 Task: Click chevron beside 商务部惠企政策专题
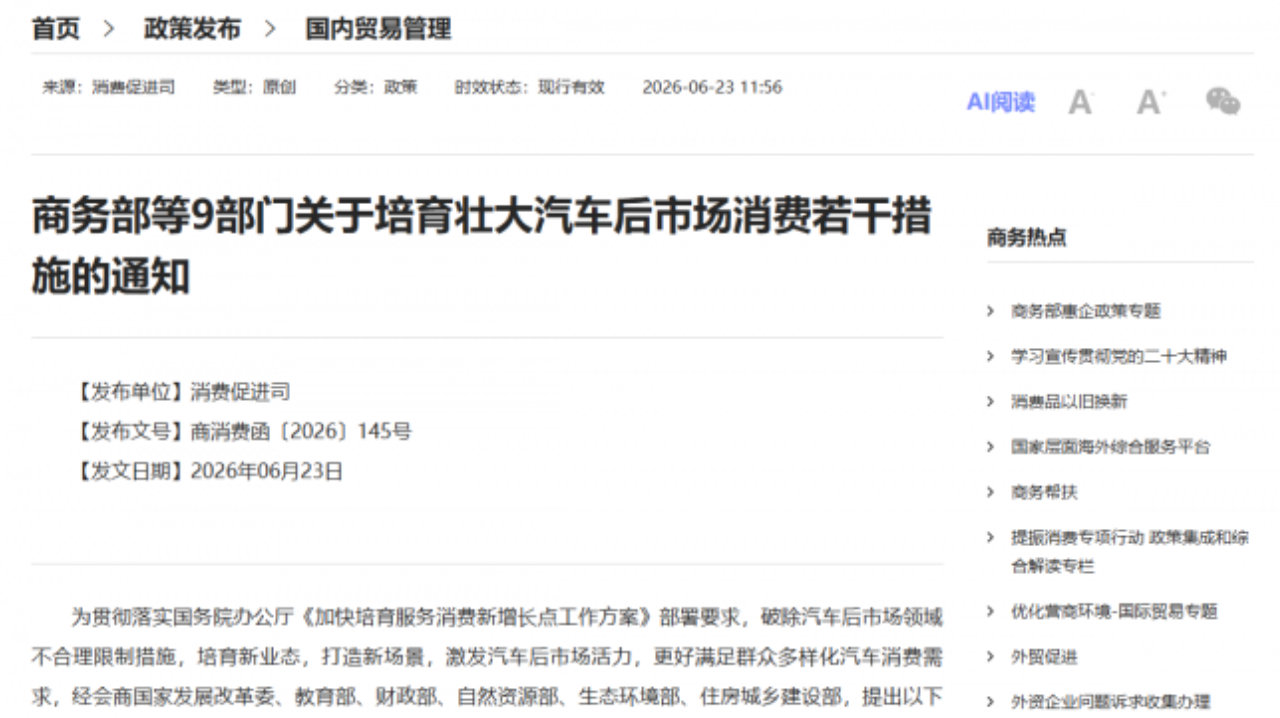pos(991,311)
